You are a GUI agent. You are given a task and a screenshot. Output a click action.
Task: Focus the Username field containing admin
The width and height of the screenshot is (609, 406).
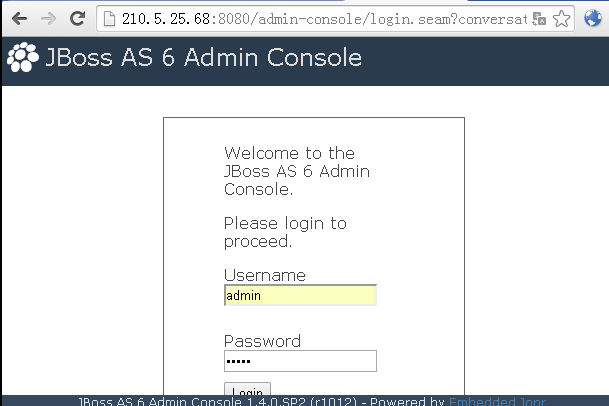click(x=300, y=295)
